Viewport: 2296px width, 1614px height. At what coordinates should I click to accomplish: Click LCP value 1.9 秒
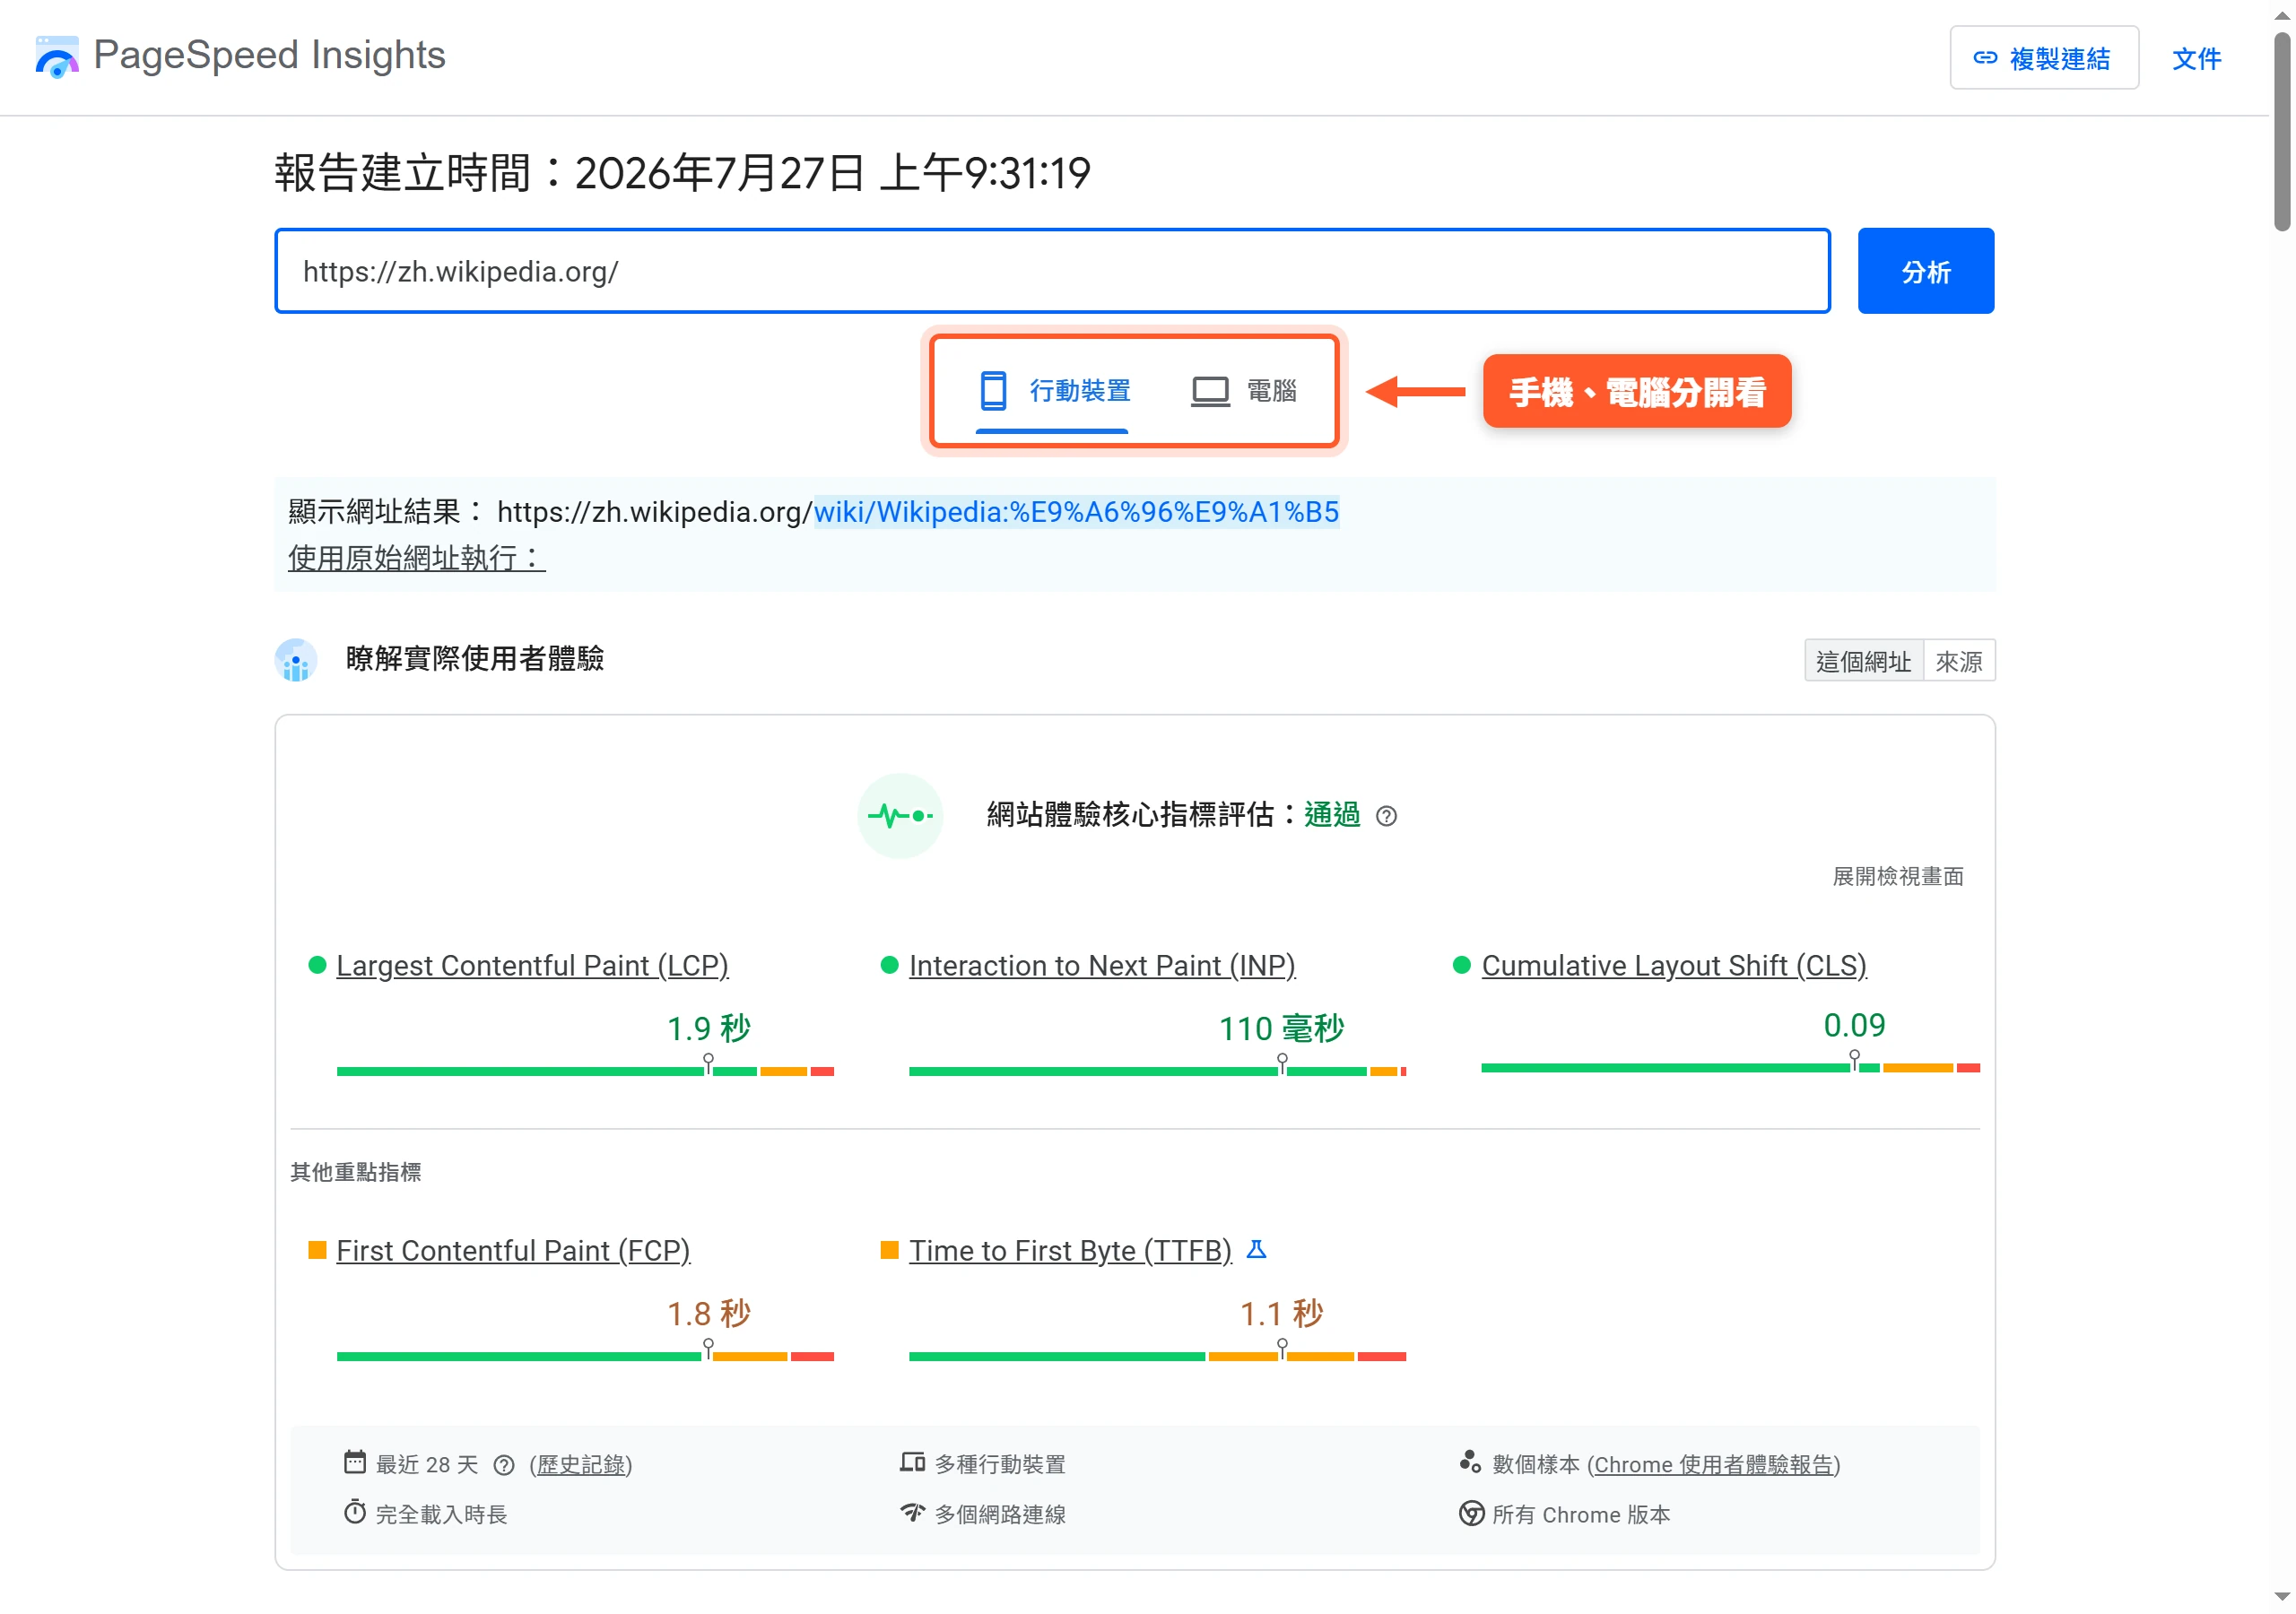click(708, 1028)
